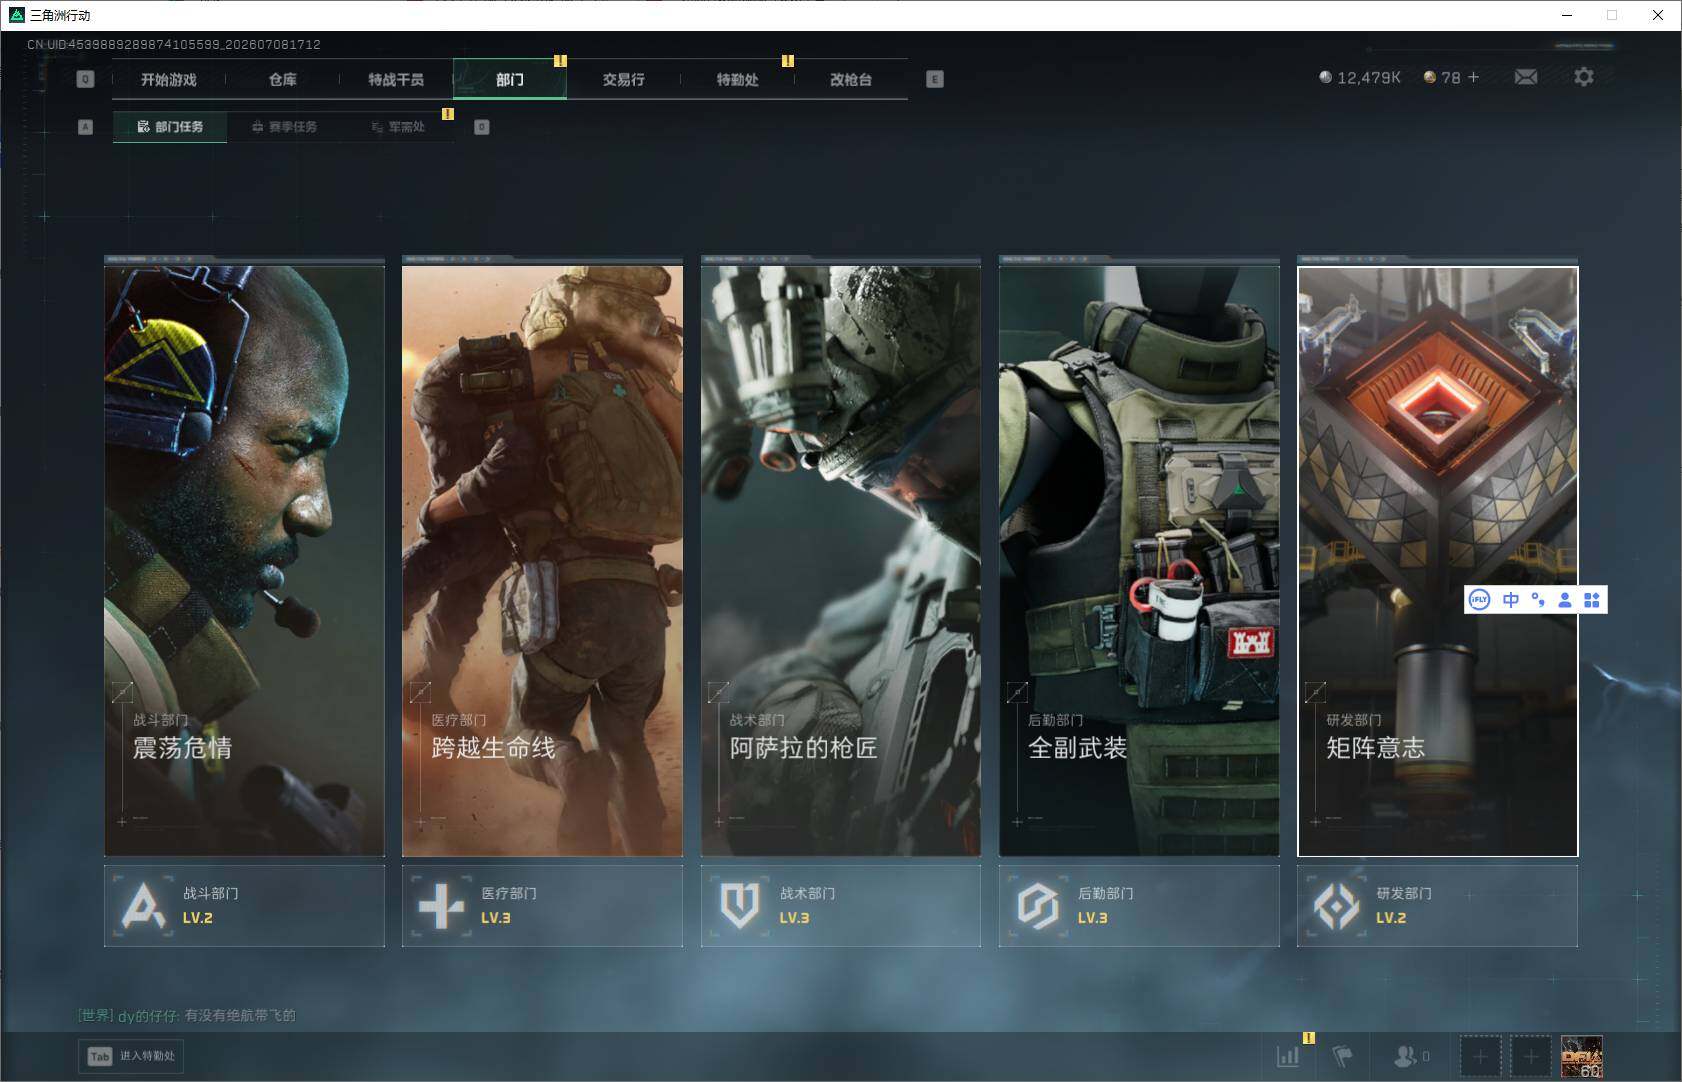The width and height of the screenshot is (1682, 1082).
Task: Click the flag icon in bottom bar
Action: click(x=1342, y=1056)
